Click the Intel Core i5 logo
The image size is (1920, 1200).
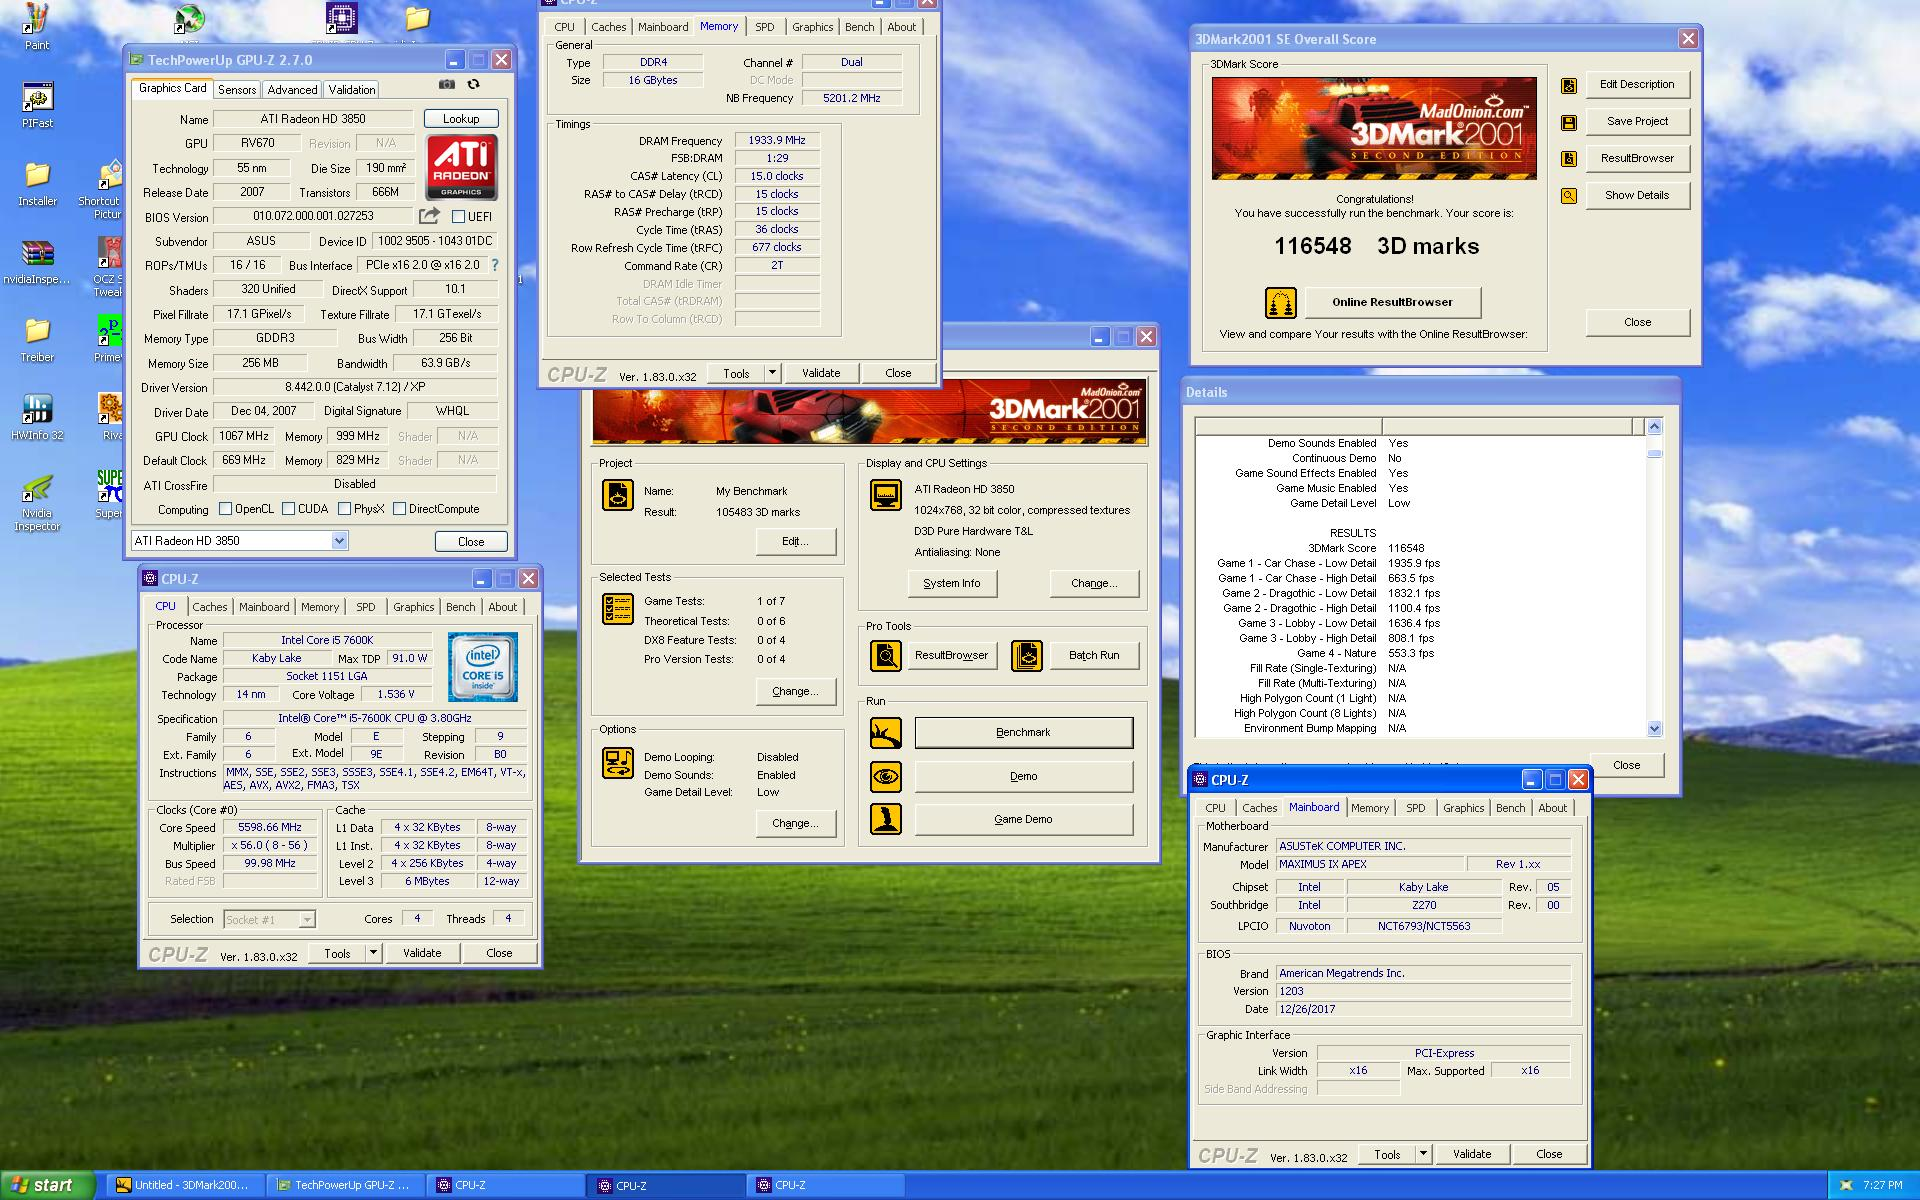tap(482, 666)
